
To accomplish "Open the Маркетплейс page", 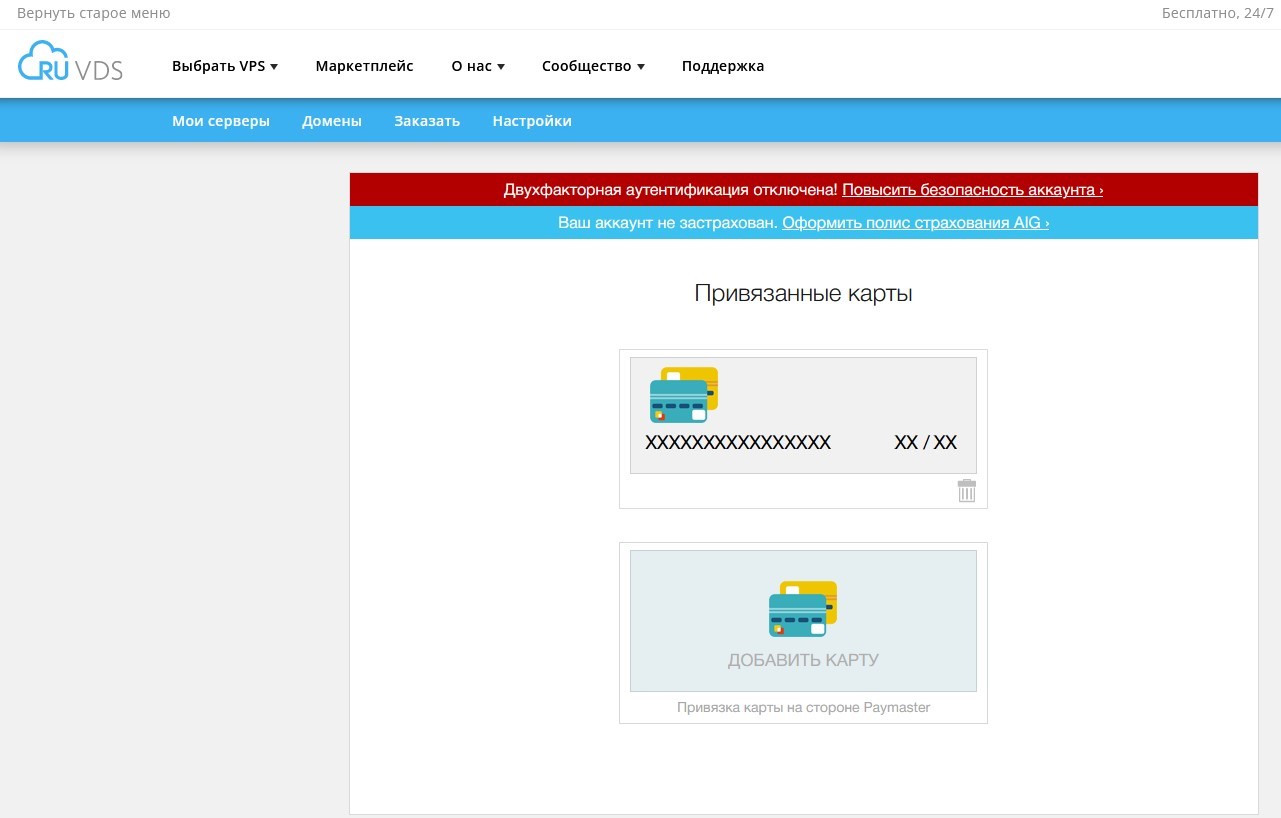I will [x=364, y=66].
